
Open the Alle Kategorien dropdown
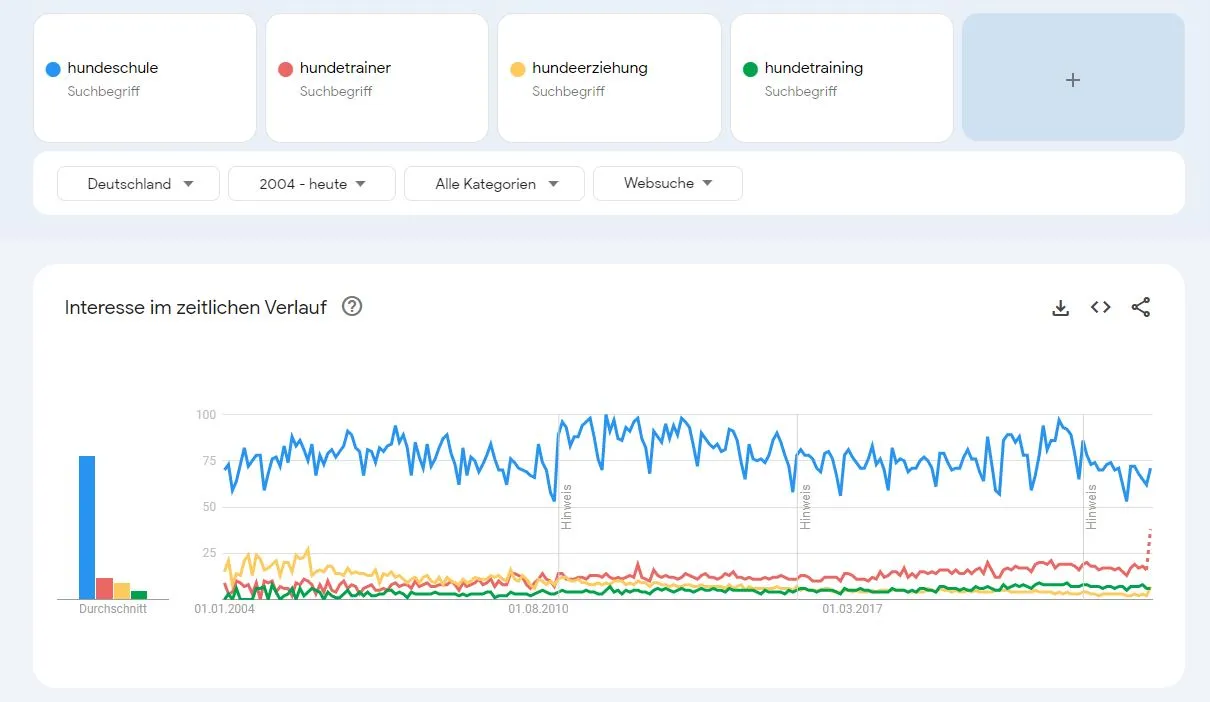494,184
